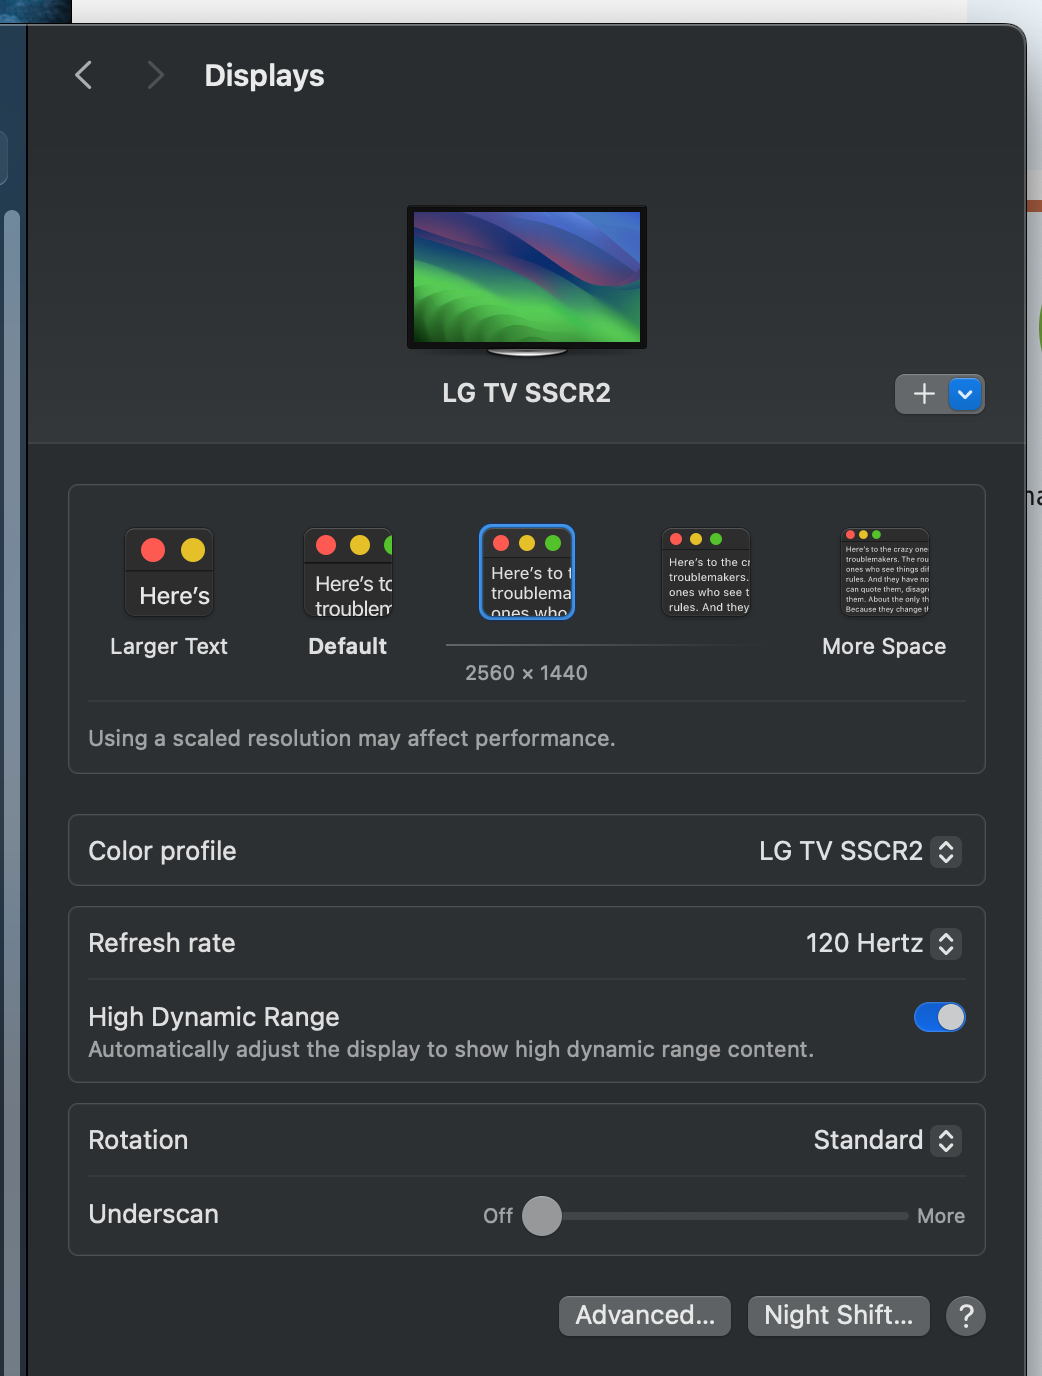Image resolution: width=1042 pixels, height=1376 pixels.
Task: Select the highlighted 2560 × 1440 resolution preview
Action: (527, 572)
